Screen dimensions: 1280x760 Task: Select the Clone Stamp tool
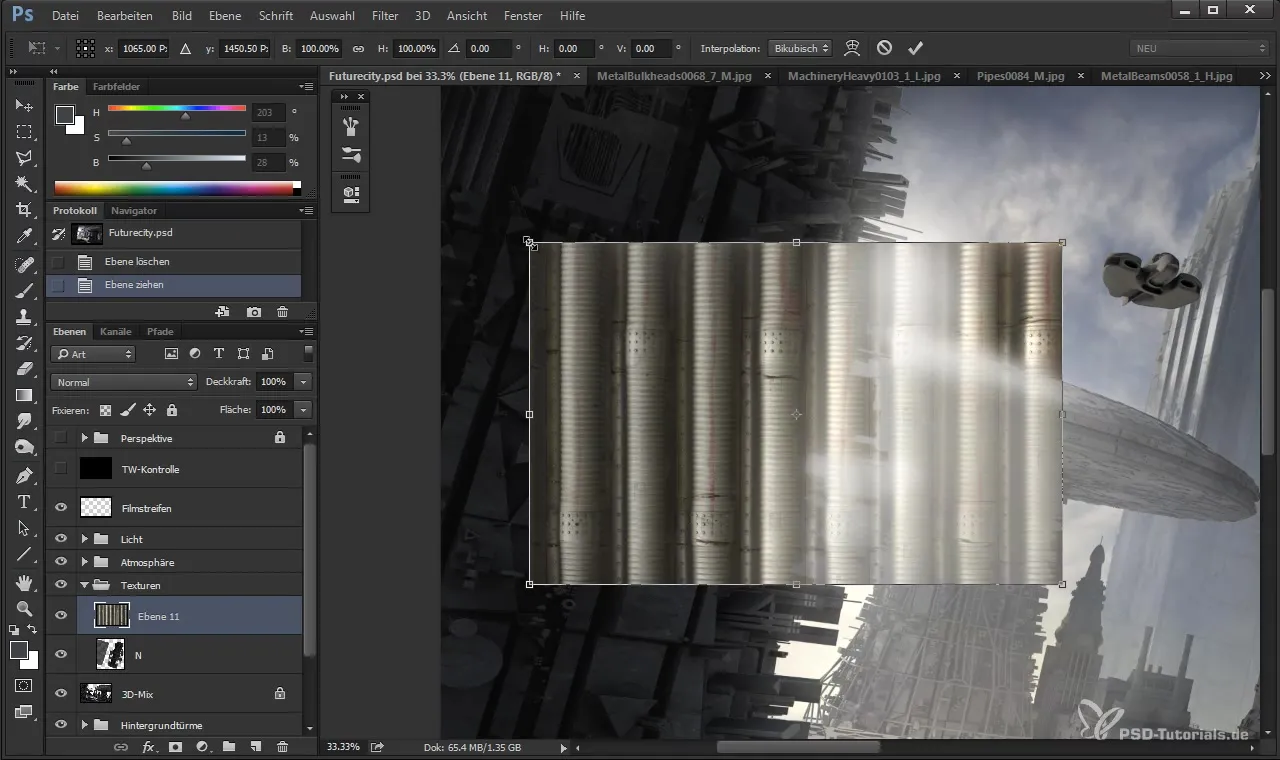click(x=24, y=316)
